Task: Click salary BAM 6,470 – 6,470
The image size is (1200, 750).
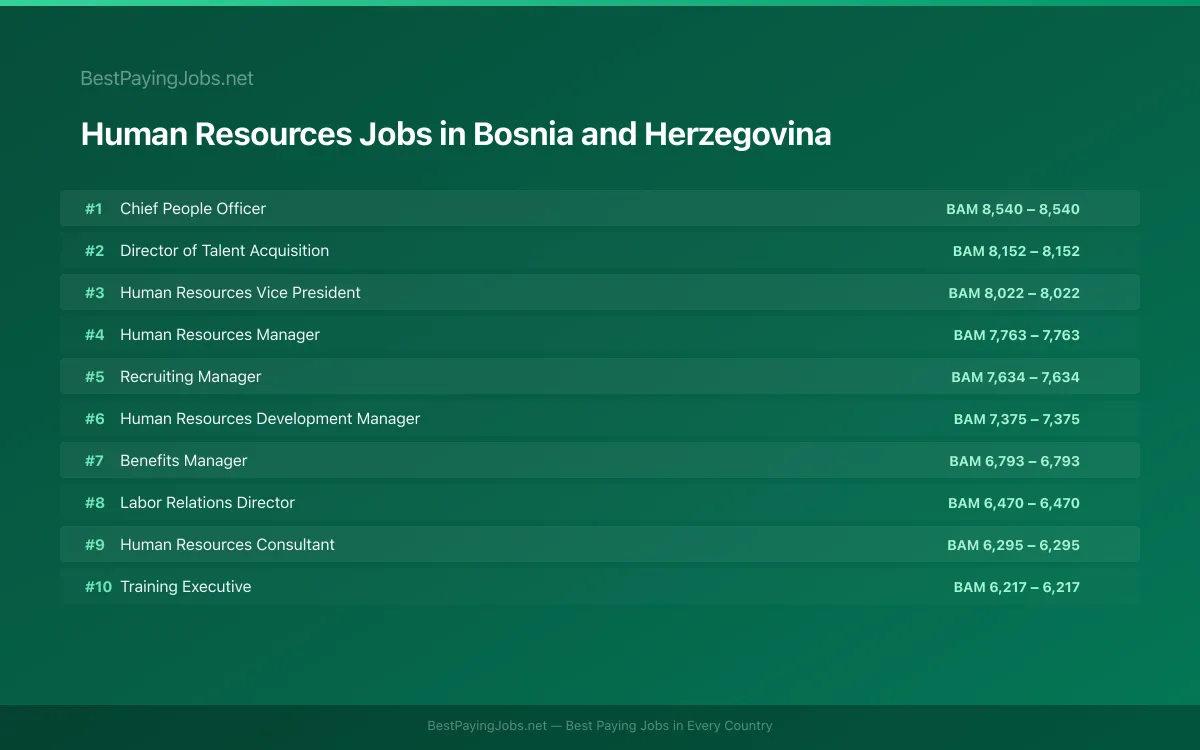Action: 1014,503
